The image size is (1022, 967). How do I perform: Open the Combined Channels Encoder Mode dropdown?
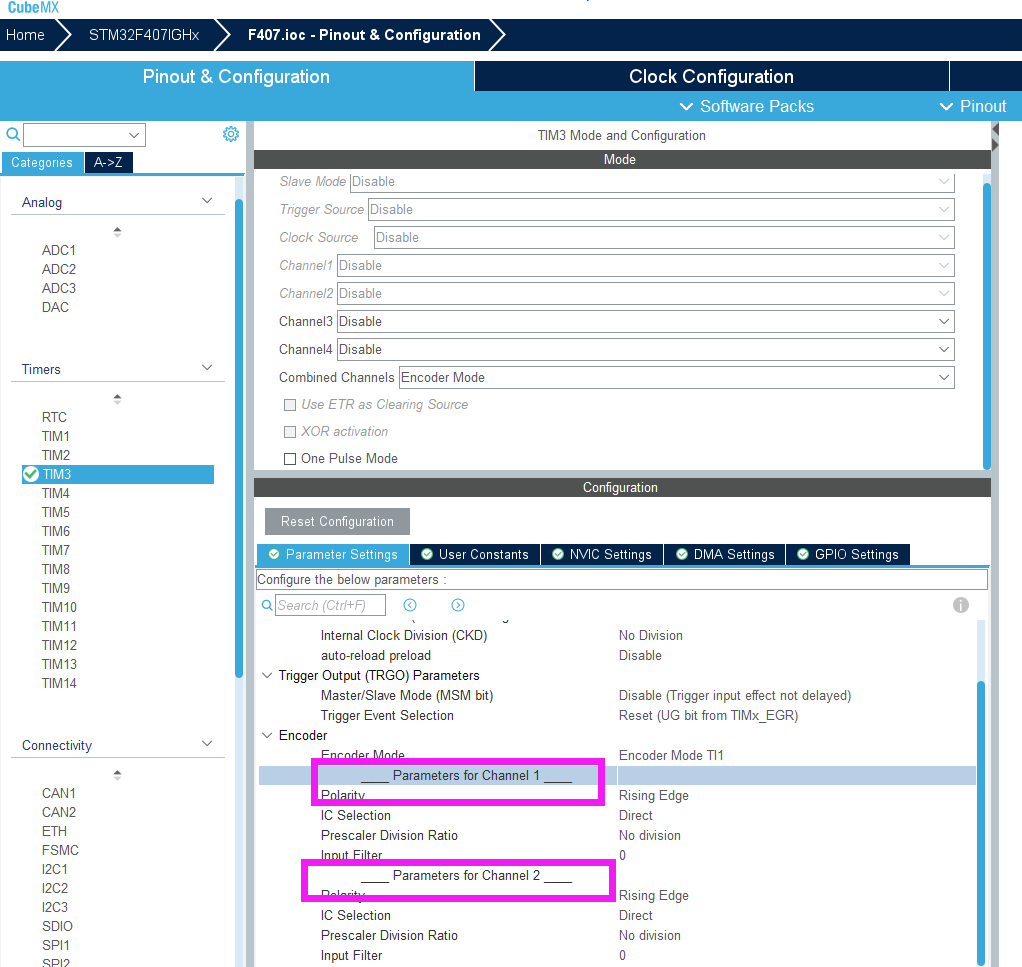pos(677,378)
